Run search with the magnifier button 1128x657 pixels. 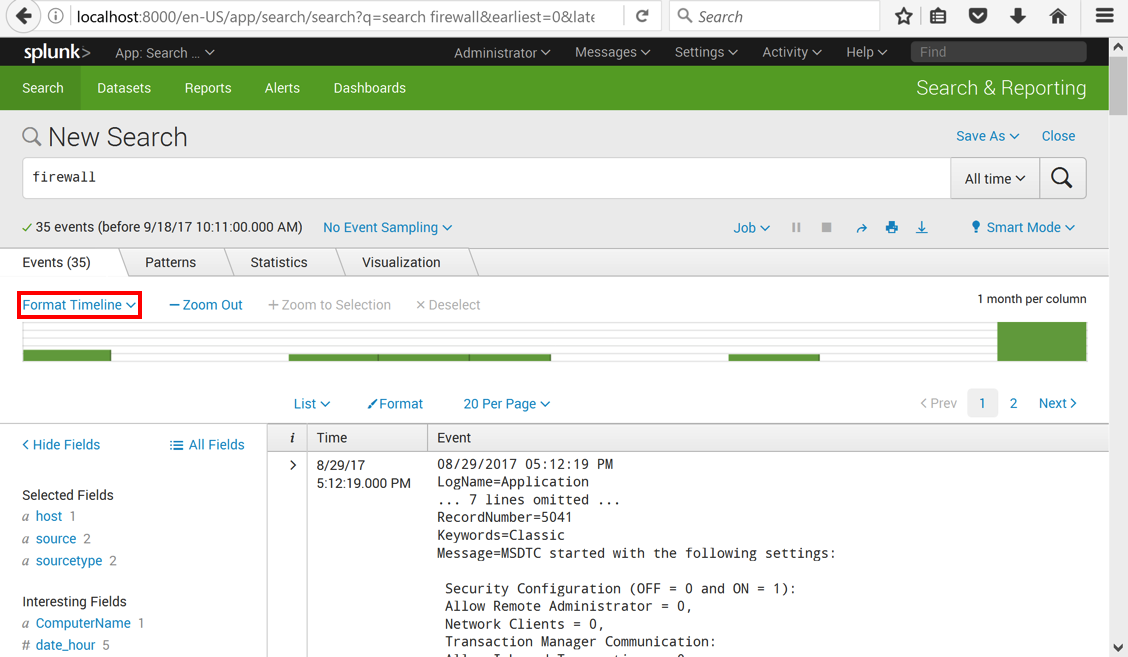1062,178
